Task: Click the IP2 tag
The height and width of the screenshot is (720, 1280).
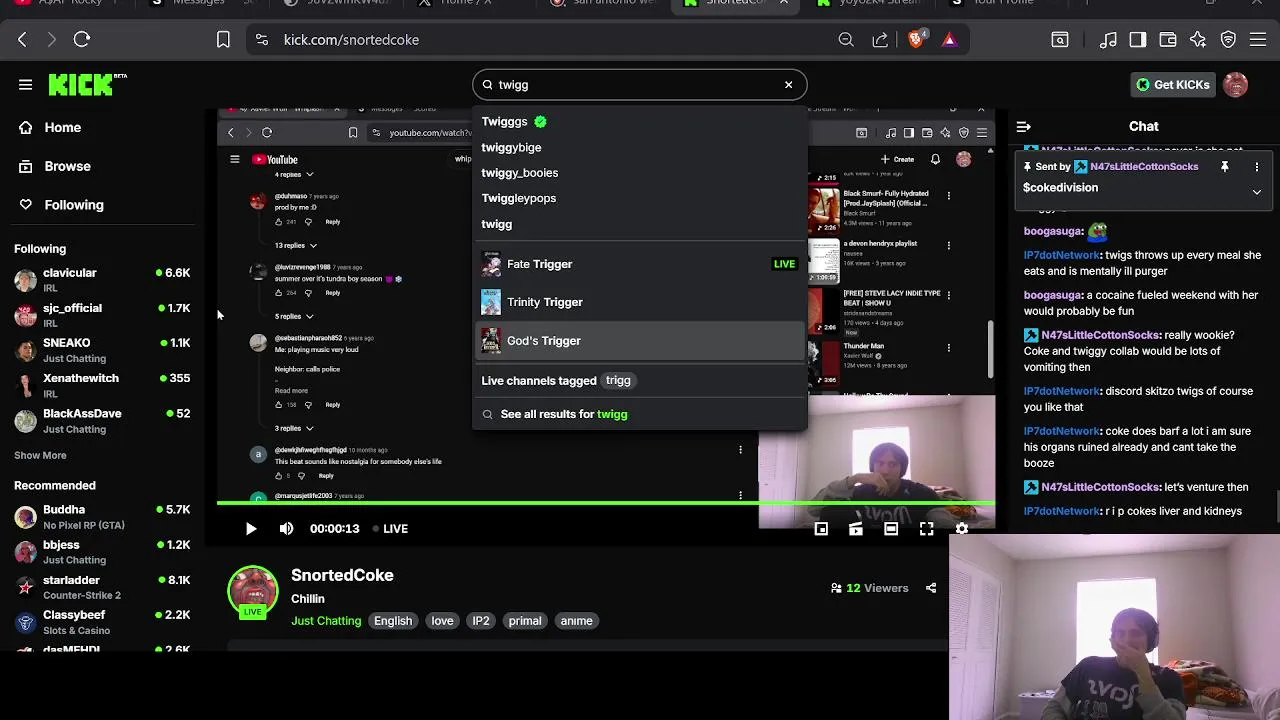Action: (481, 621)
